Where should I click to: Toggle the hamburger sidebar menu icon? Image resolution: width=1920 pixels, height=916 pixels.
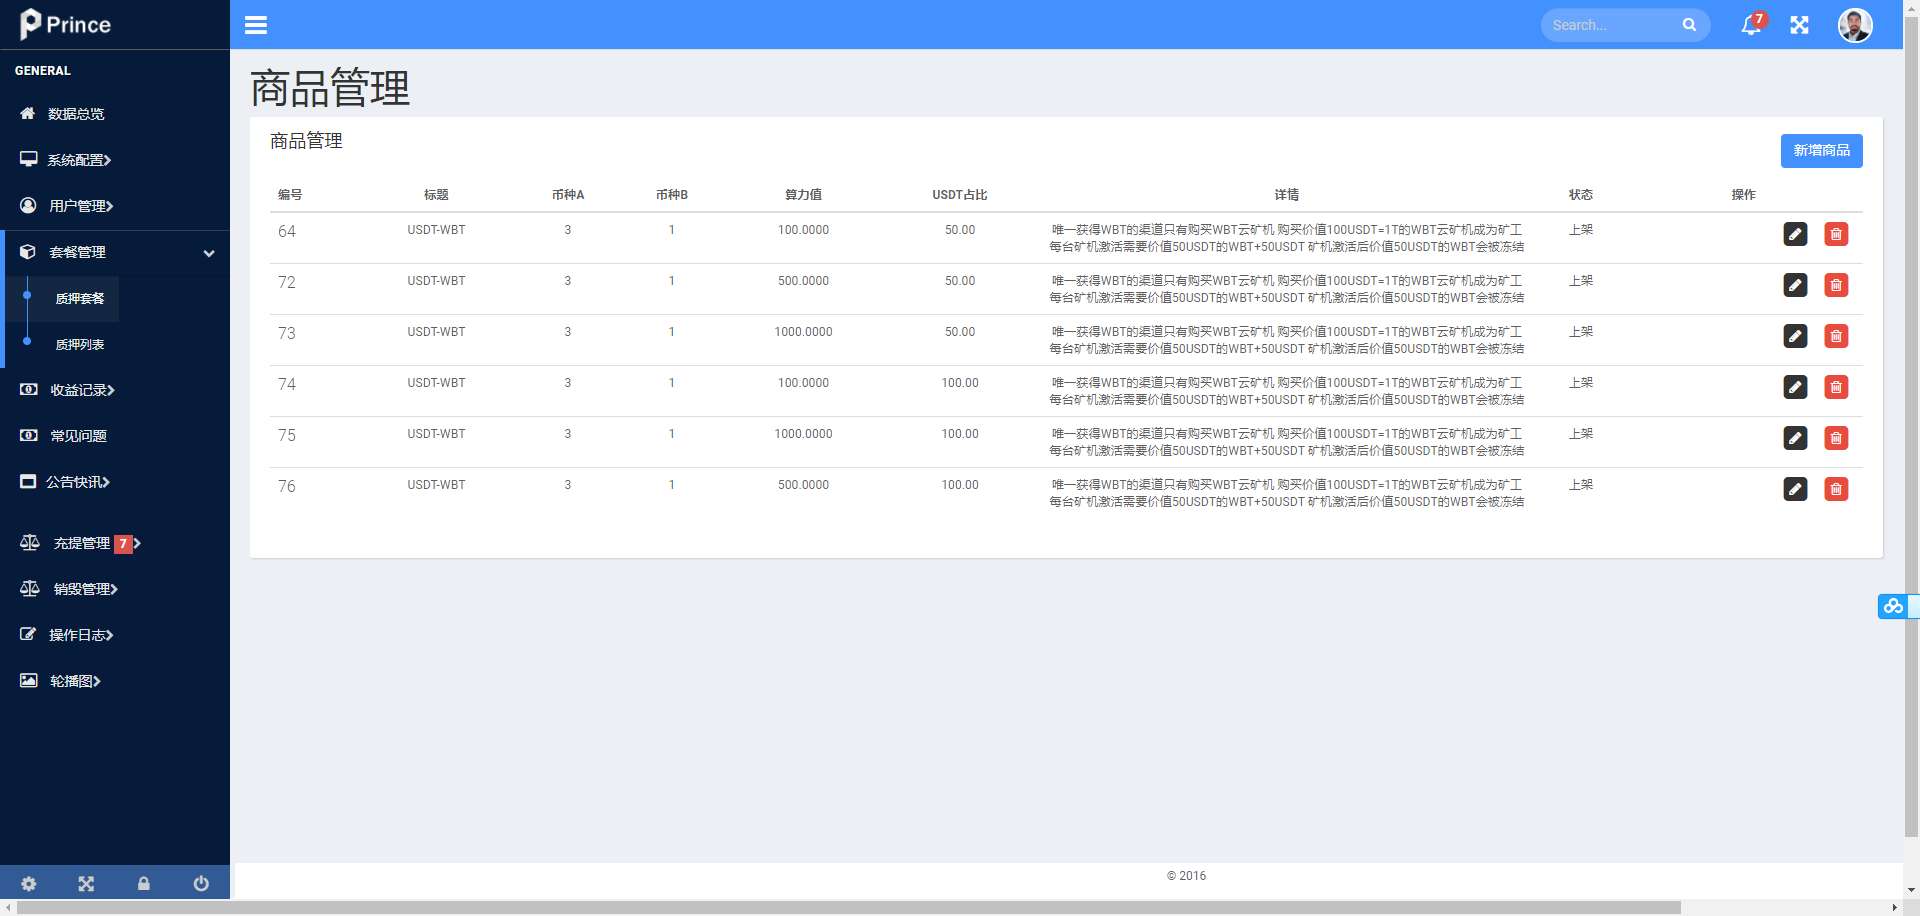point(256,25)
